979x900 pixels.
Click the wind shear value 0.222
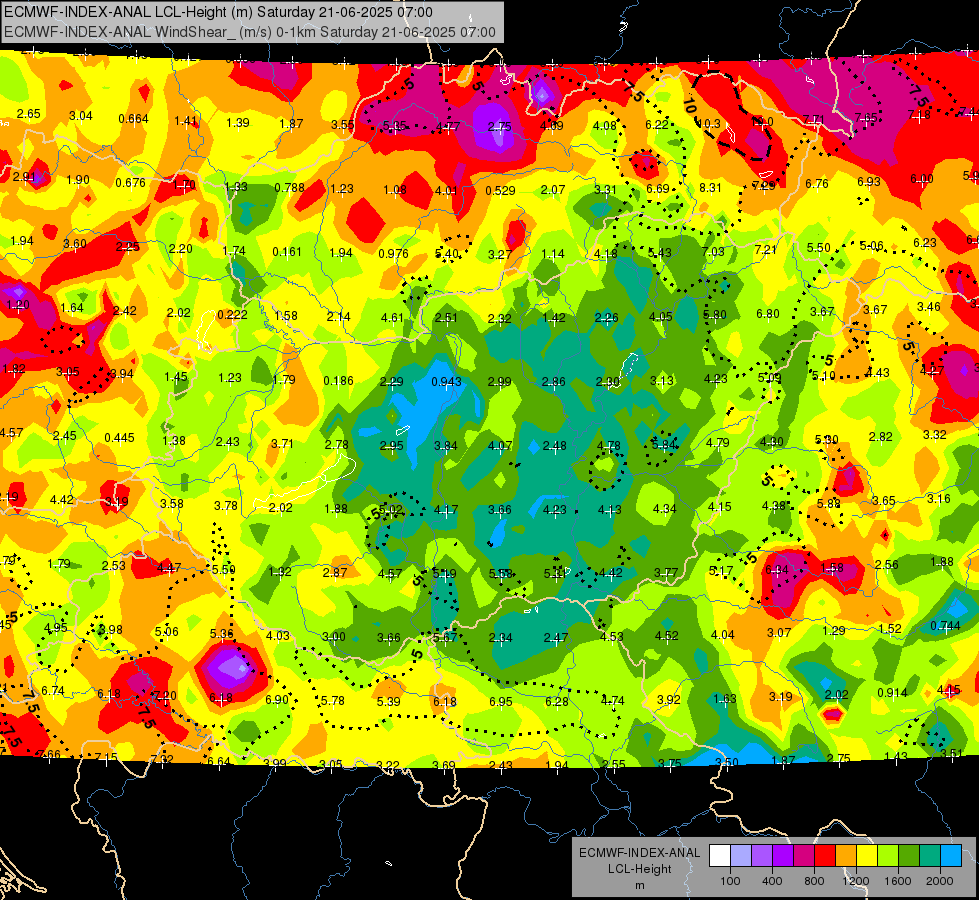232,315
